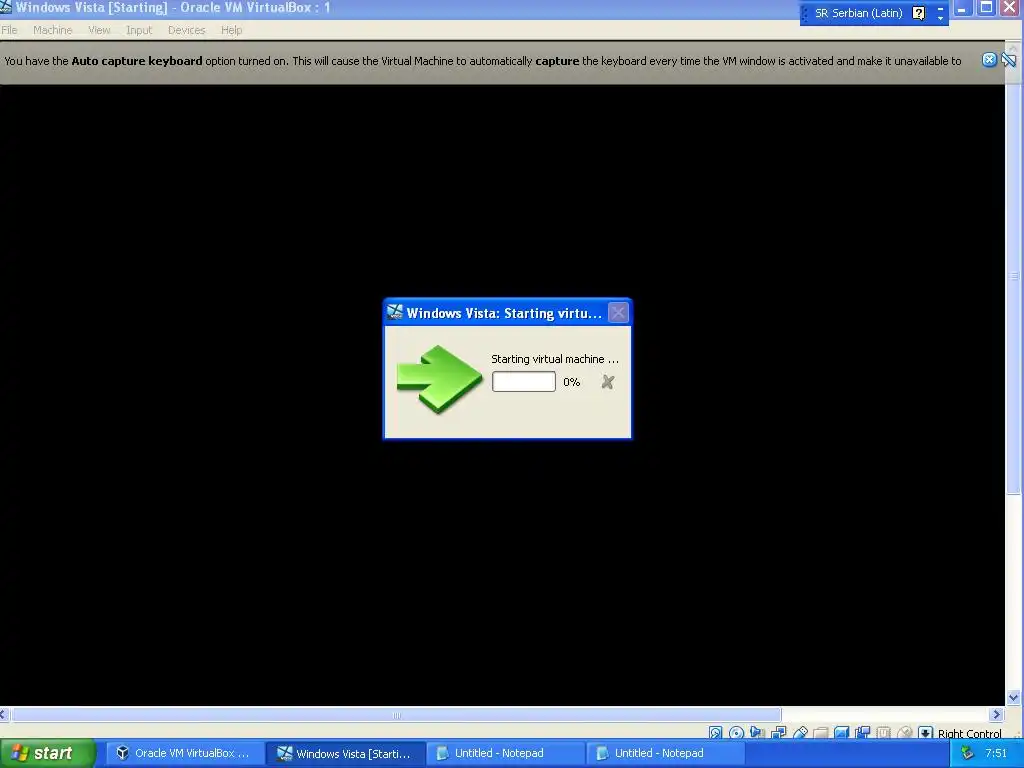Screen dimensions: 1024x768
Task: Click the dialog title Windows Vista: Starting virtu...
Action: (x=504, y=313)
